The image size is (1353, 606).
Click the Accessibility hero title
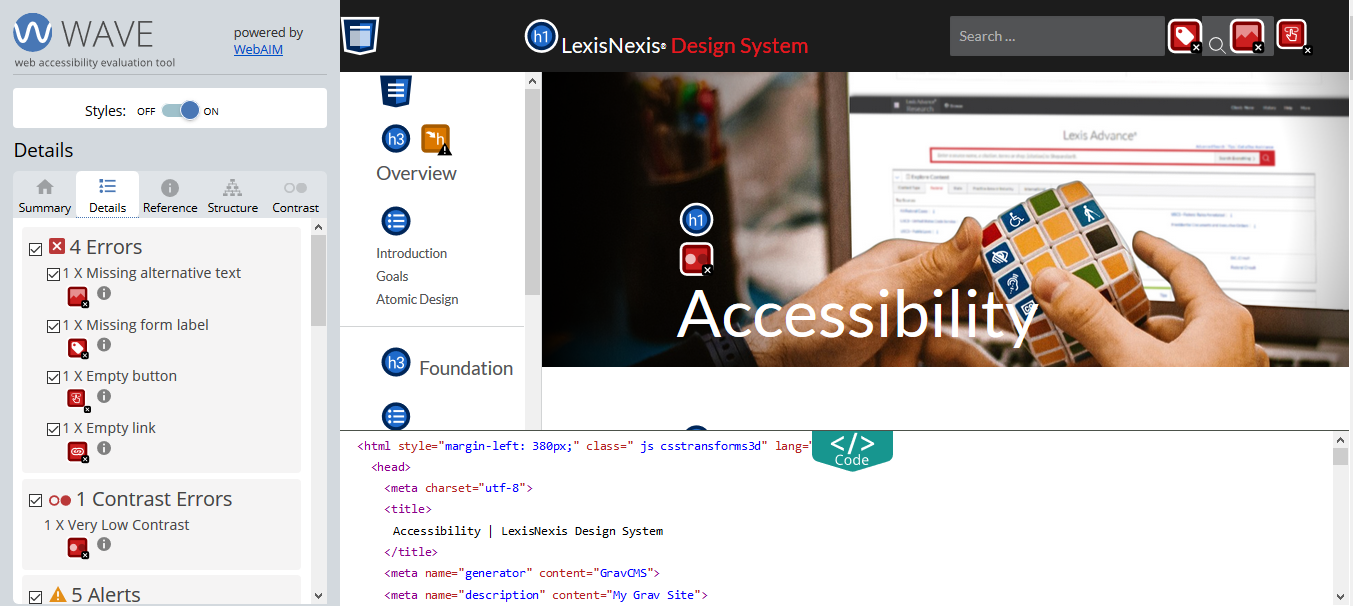pyautogui.click(x=857, y=313)
